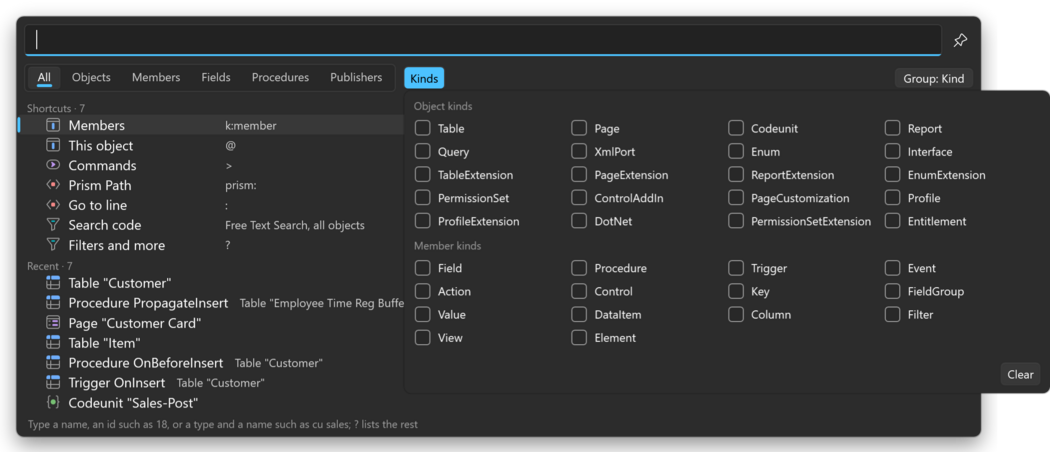
Task: Tick the PageExtension checkbox
Action: point(579,175)
